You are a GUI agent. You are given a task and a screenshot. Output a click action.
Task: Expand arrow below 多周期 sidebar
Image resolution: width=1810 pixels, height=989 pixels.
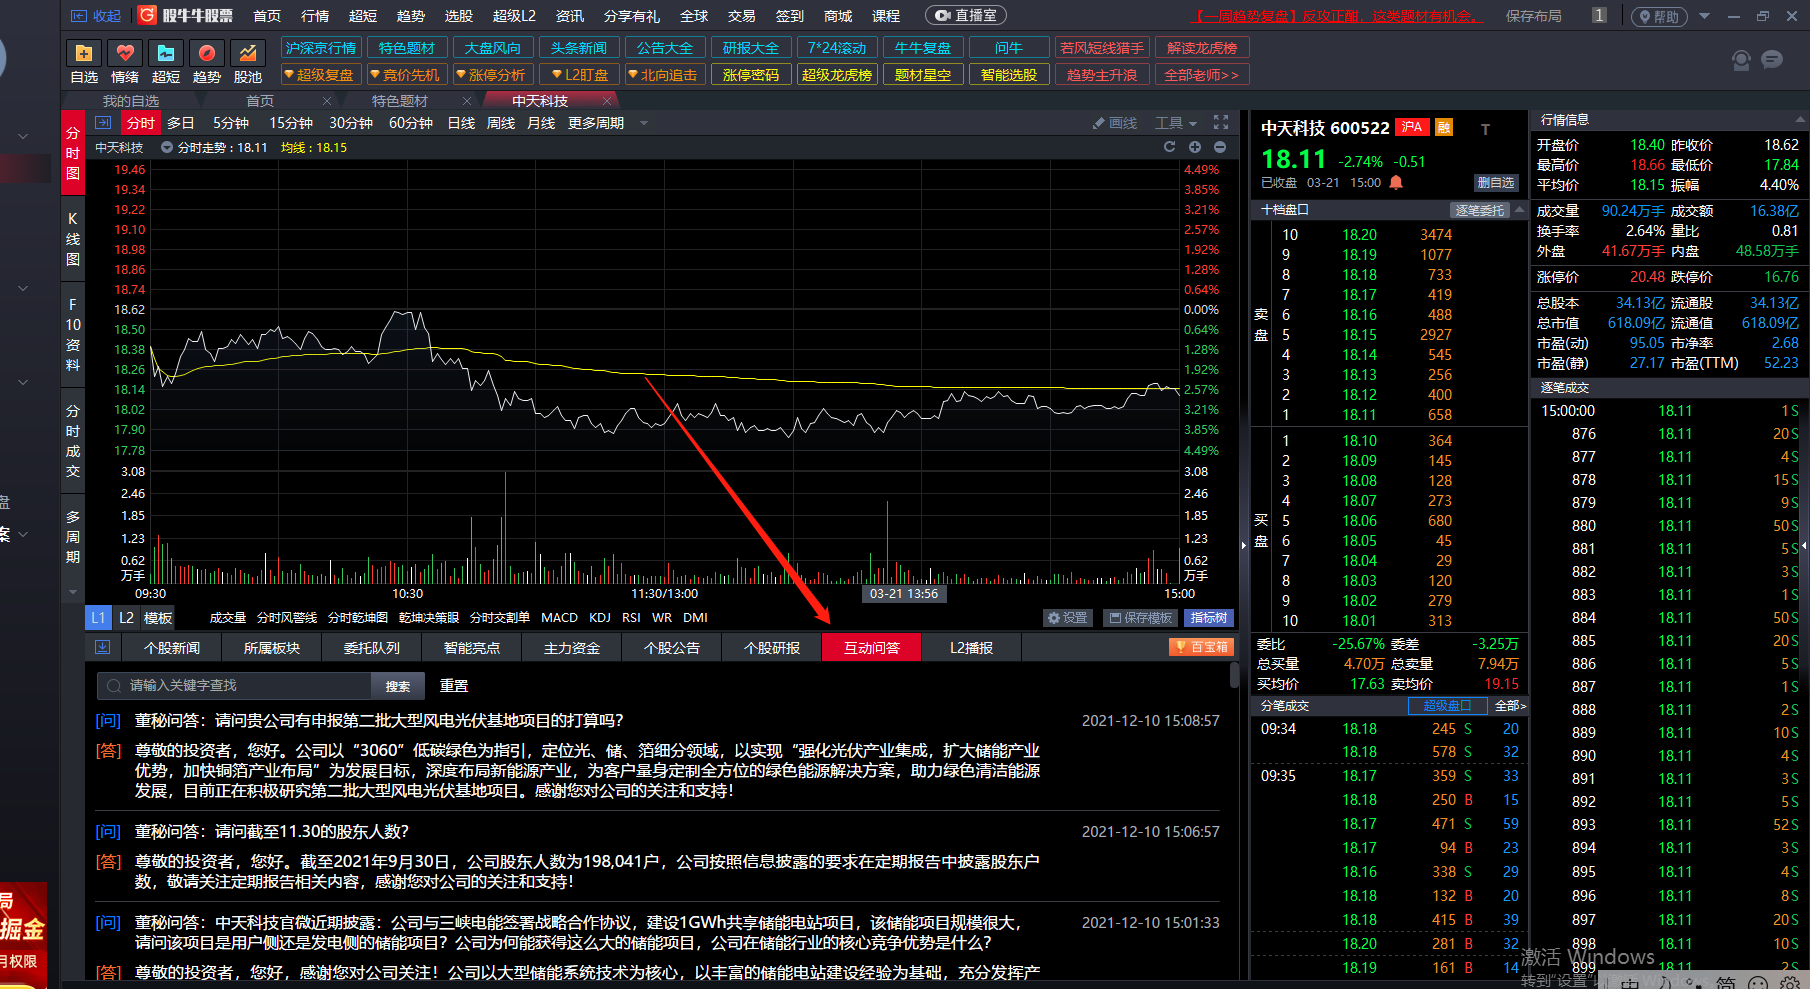[x=72, y=592]
